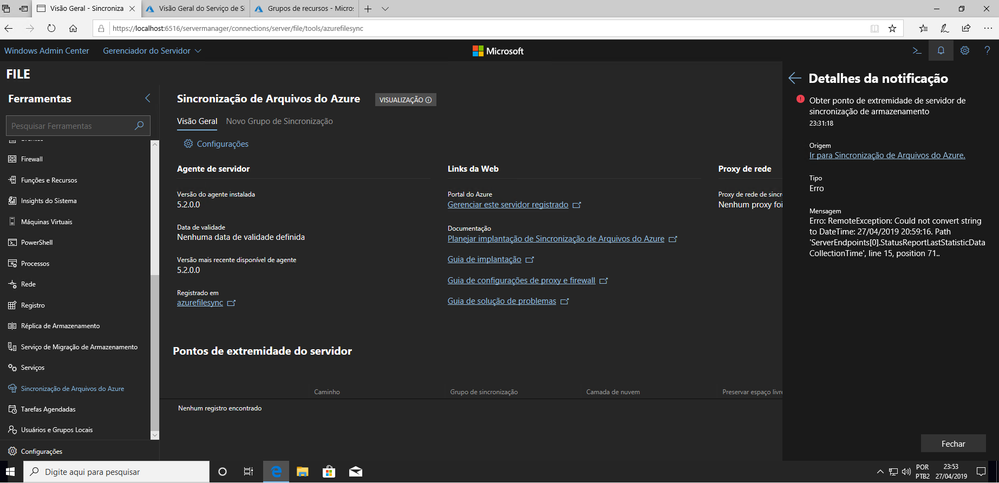Image resolution: width=999 pixels, height=483 pixels.
Task: Open browser share icon
Action: coord(966,29)
